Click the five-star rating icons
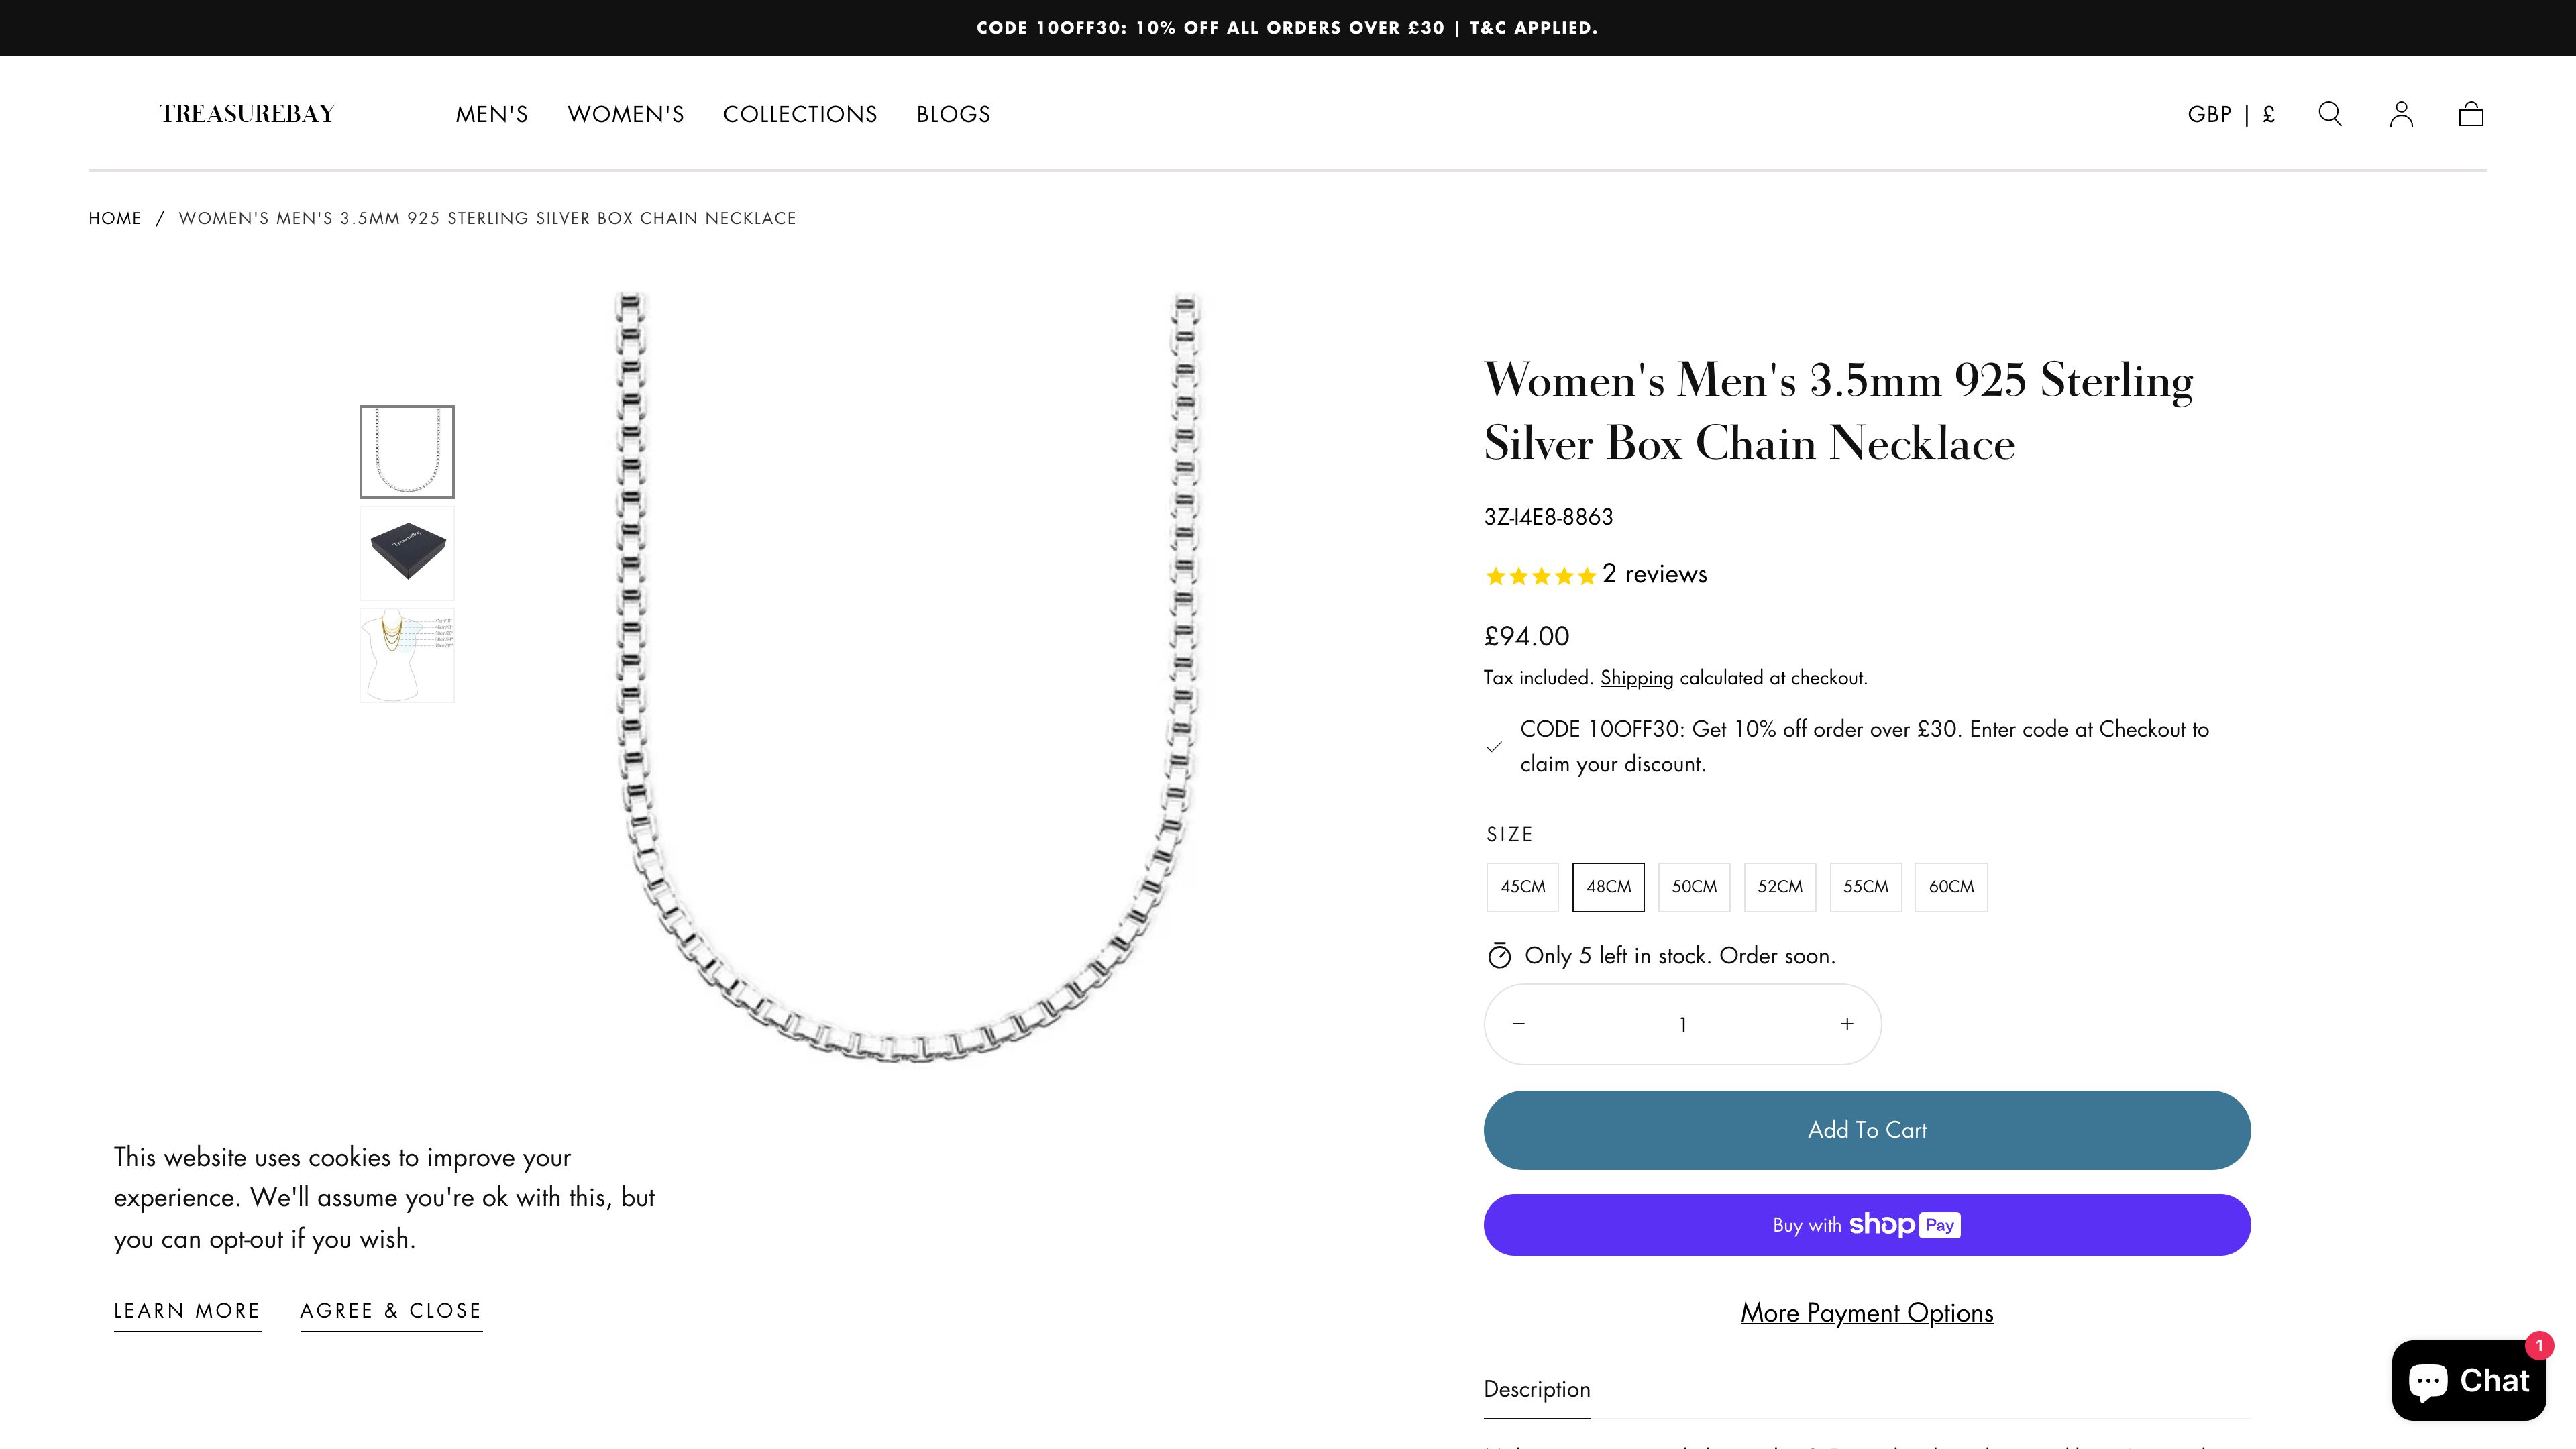 tap(1540, 575)
